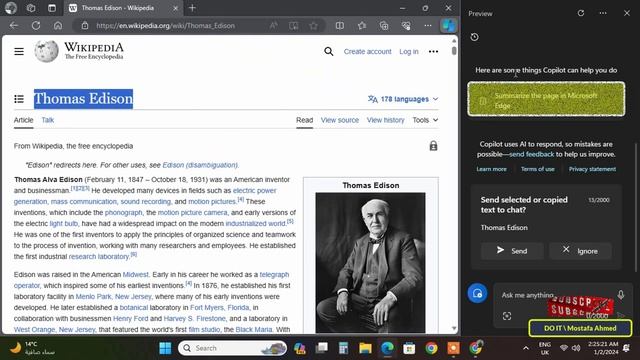Select the Read tab
The image size is (640, 360).
(304, 120)
